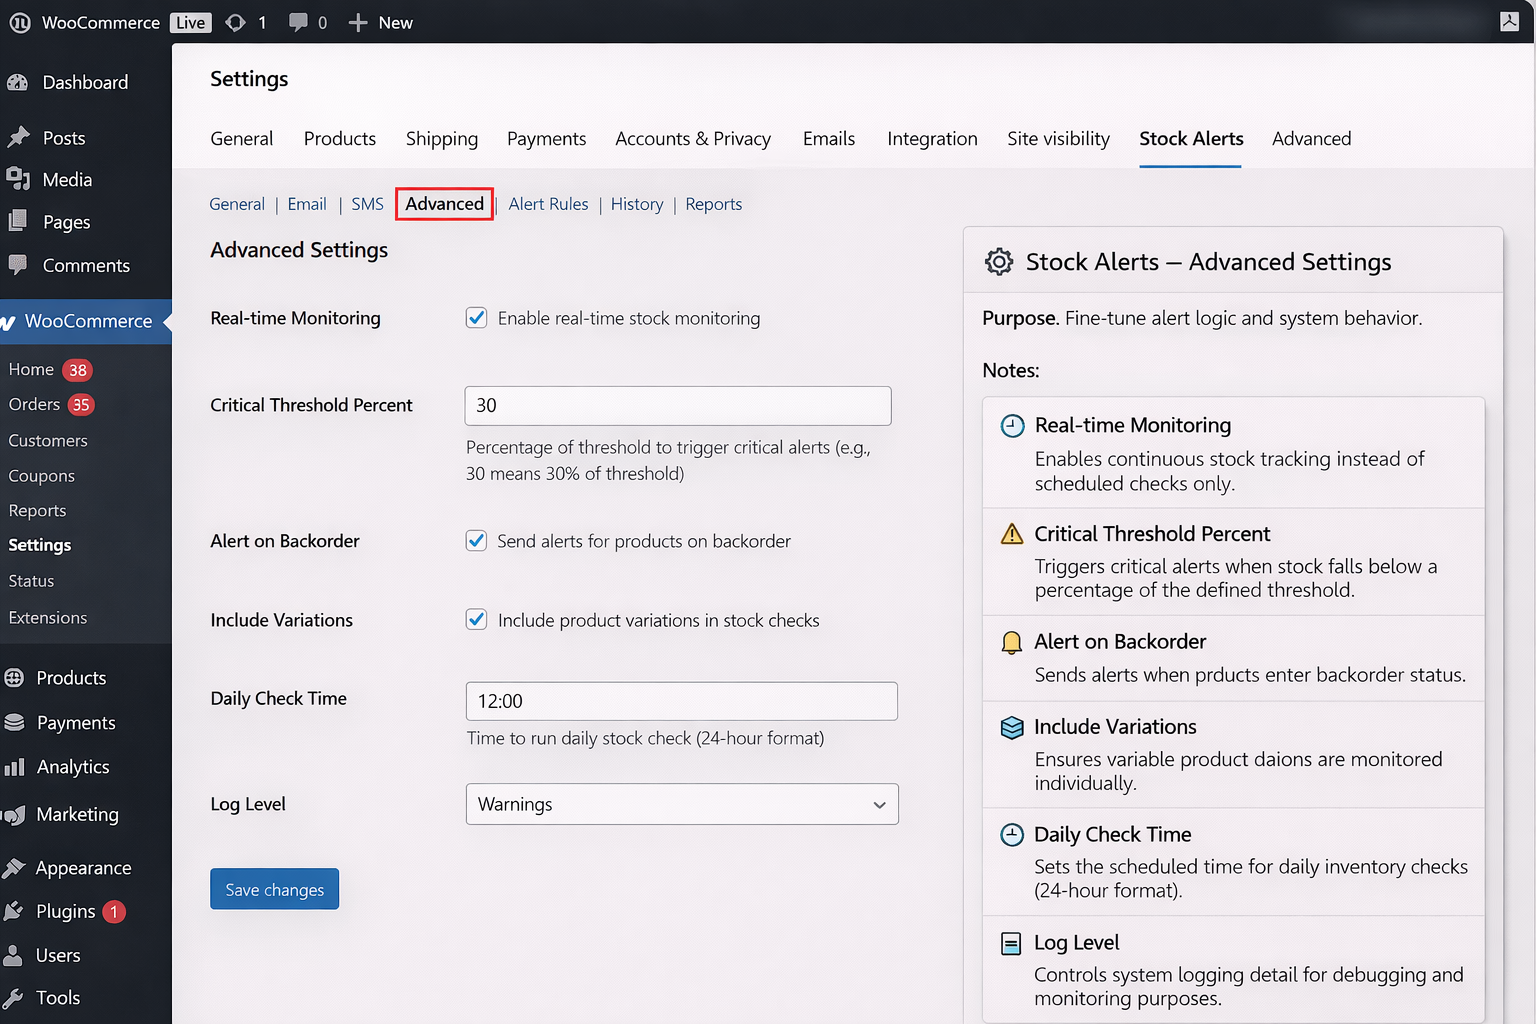Open the comments bubble icon in admin bar

point(298,22)
